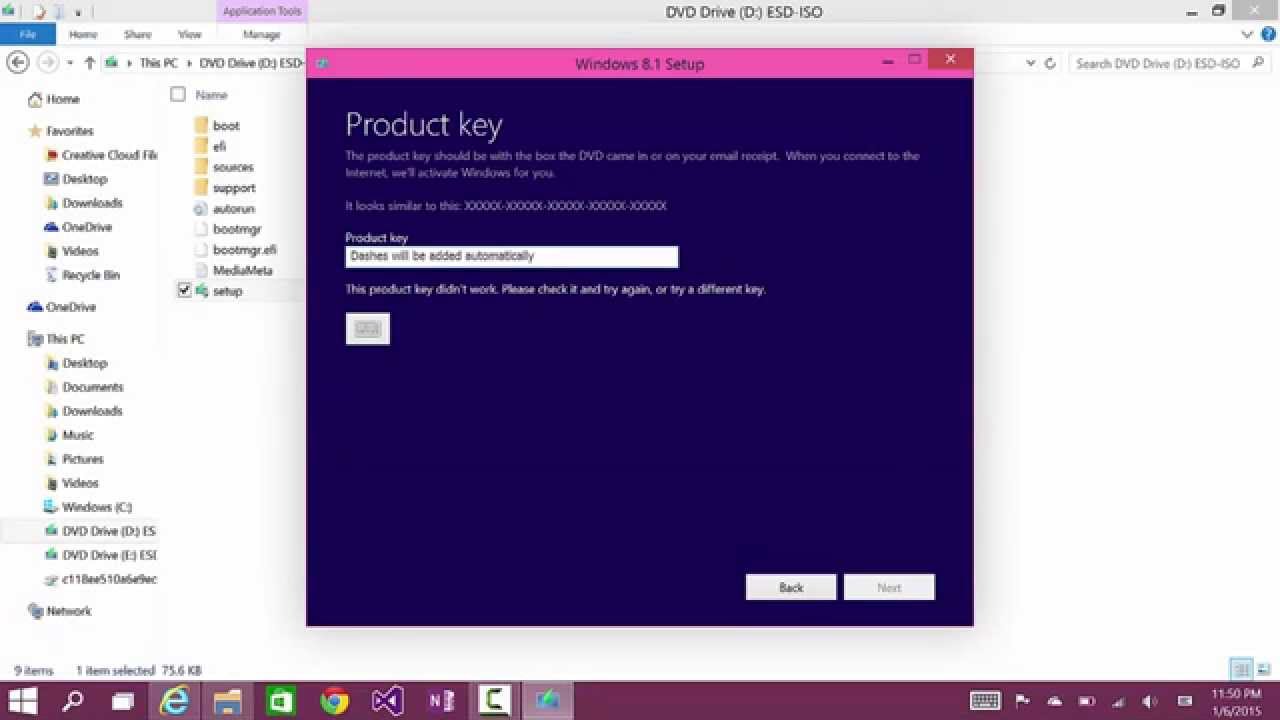1280x720 pixels.
Task: Open Pictures under This PC
Action: (82, 459)
